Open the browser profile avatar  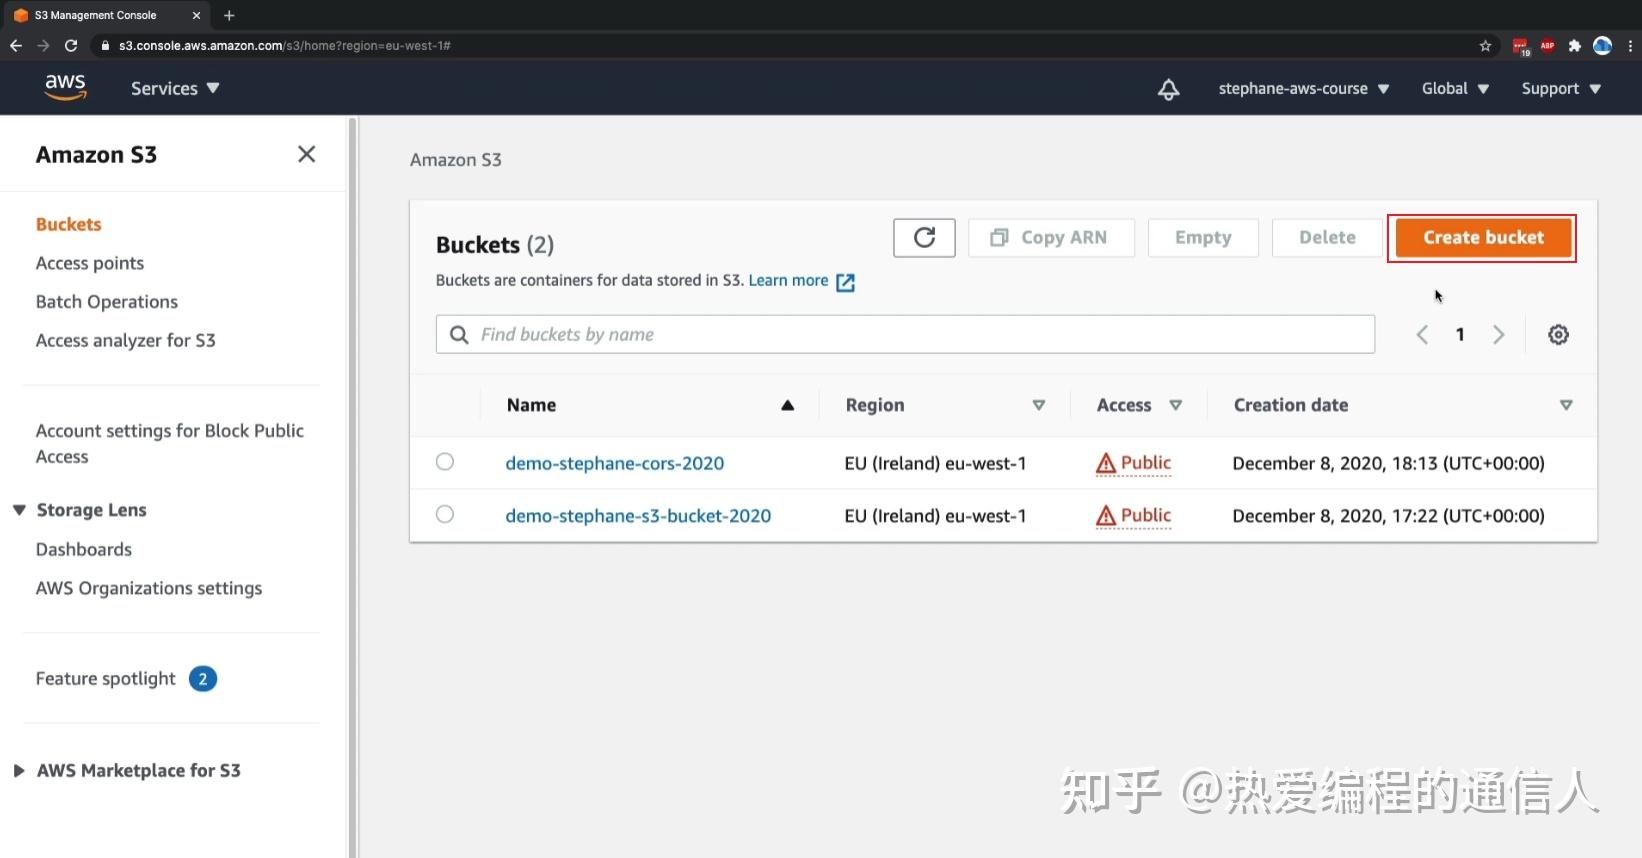pos(1602,45)
